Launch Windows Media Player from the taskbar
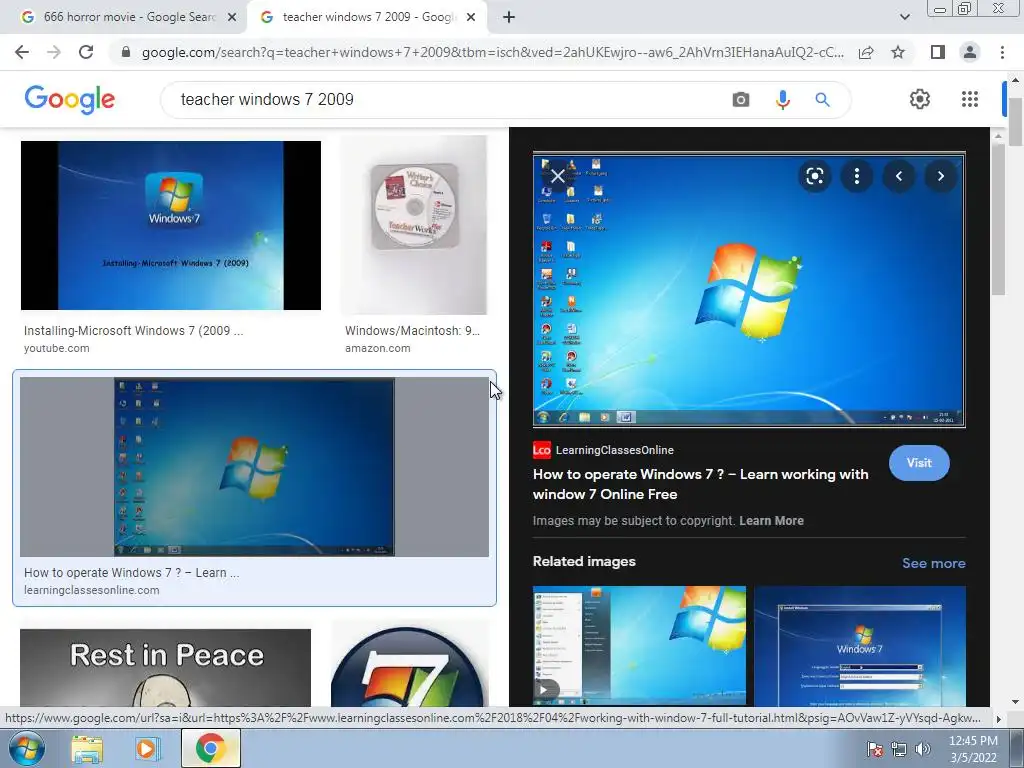Image resolution: width=1024 pixels, height=768 pixels. (147, 748)
